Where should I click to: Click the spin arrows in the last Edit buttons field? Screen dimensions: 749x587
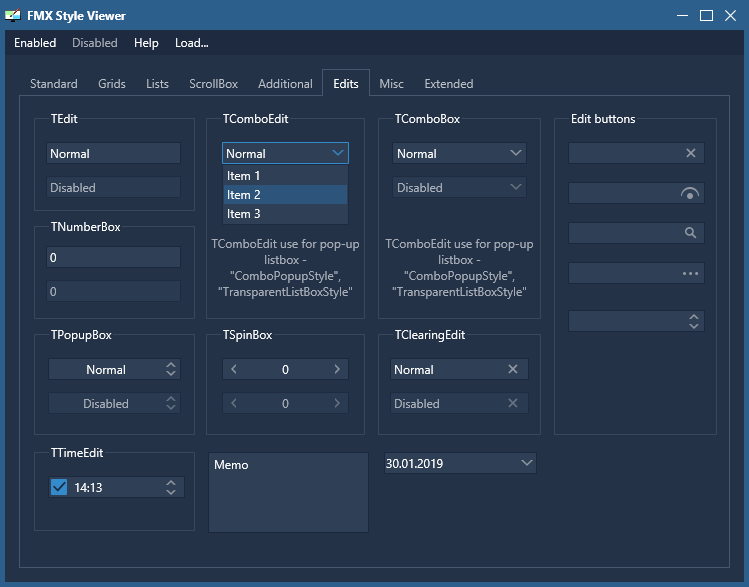tap(694, 321)
